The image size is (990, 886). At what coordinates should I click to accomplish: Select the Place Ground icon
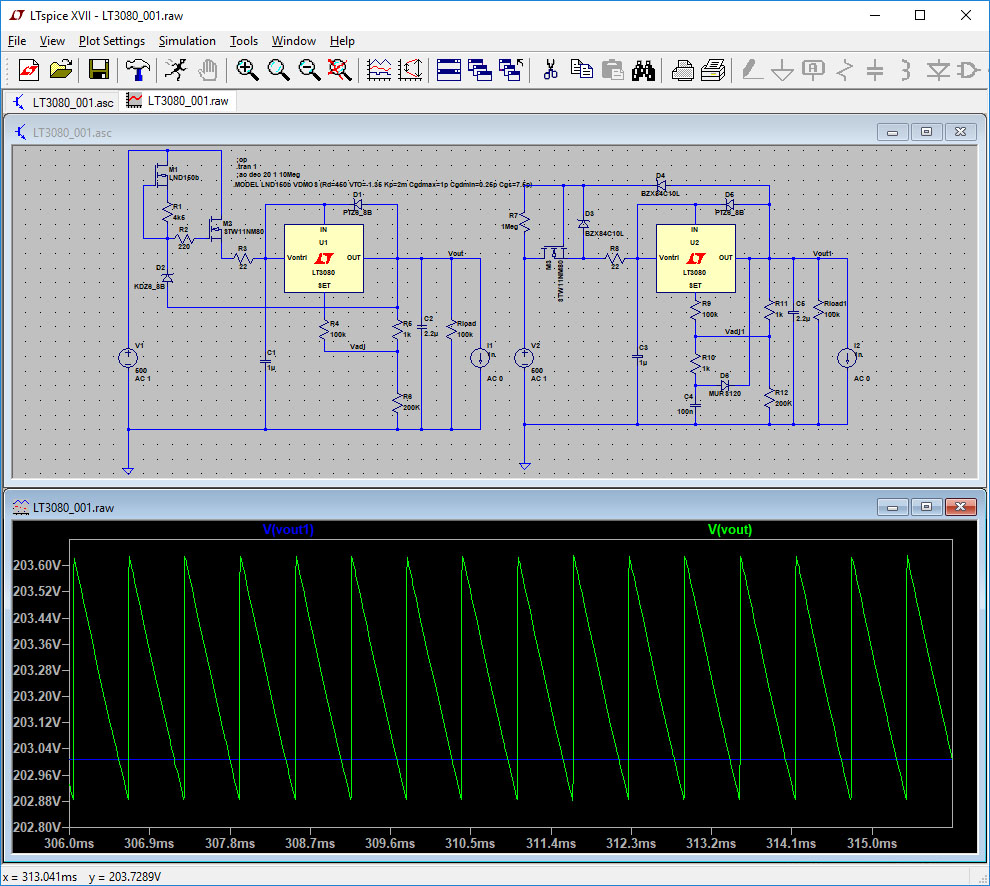coord(782,69)
